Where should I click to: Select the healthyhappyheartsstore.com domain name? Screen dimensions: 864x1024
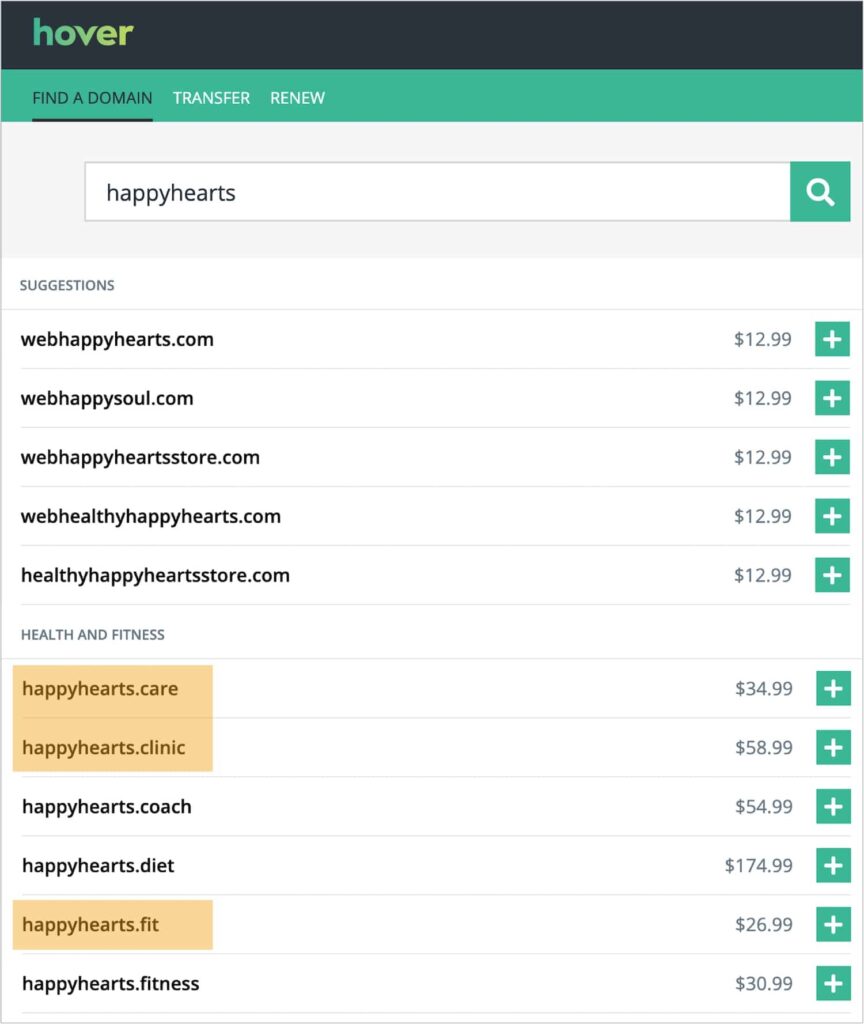click(155, 575)
